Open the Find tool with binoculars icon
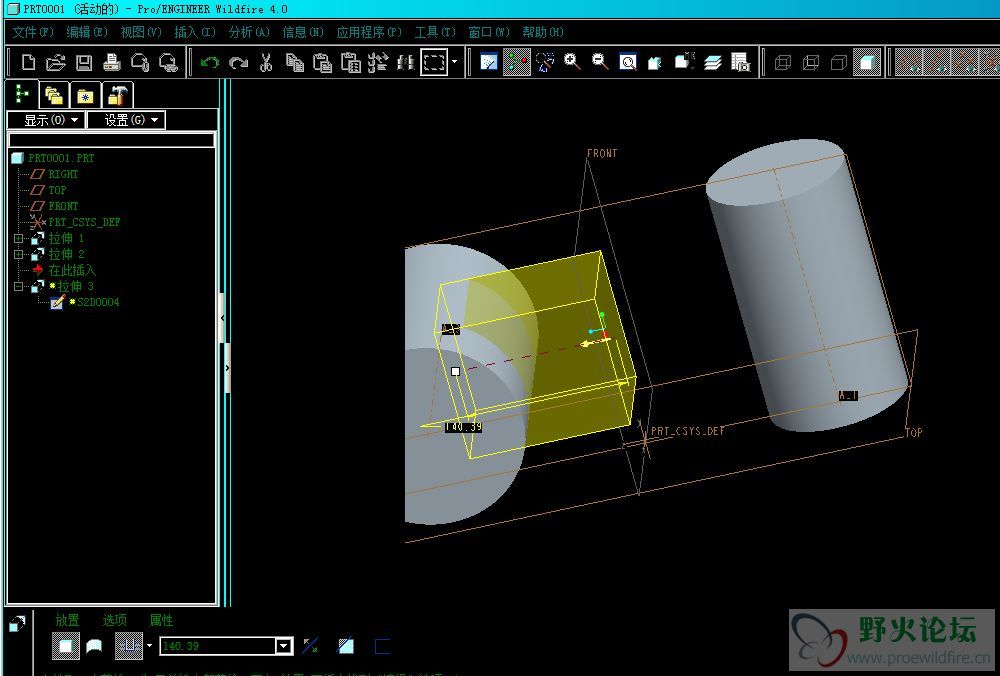 coord(406,62)
